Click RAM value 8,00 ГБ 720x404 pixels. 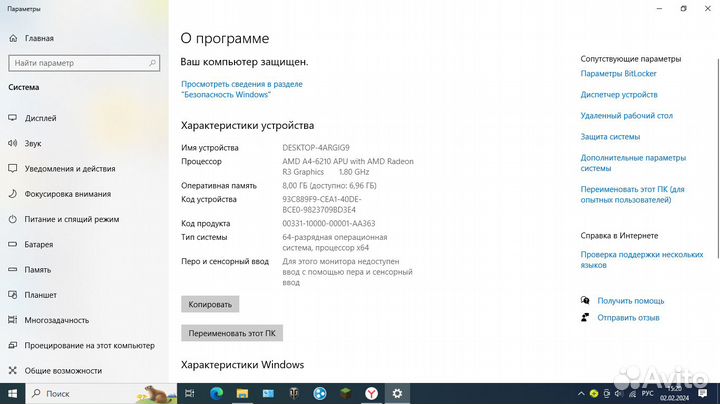pos(329,186)
